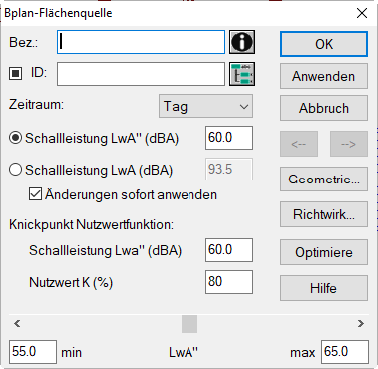Click the OK button
The image size is (378, 369).
coord(324,44)
